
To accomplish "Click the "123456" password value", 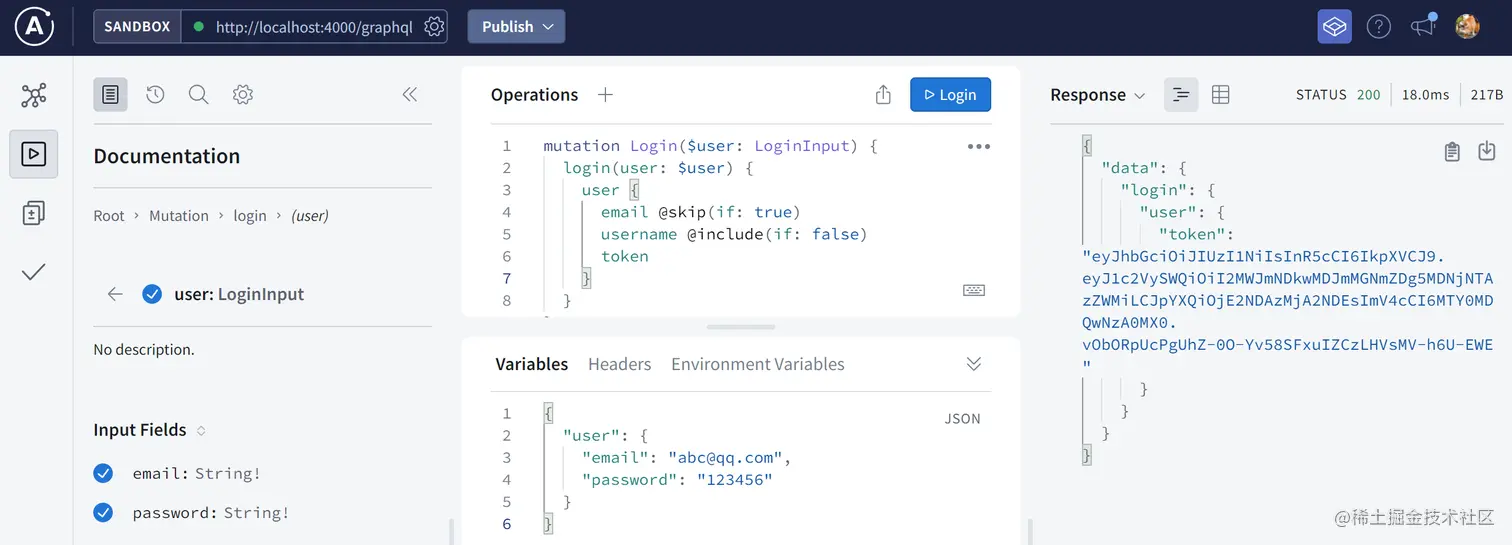I will coord(735,480).
